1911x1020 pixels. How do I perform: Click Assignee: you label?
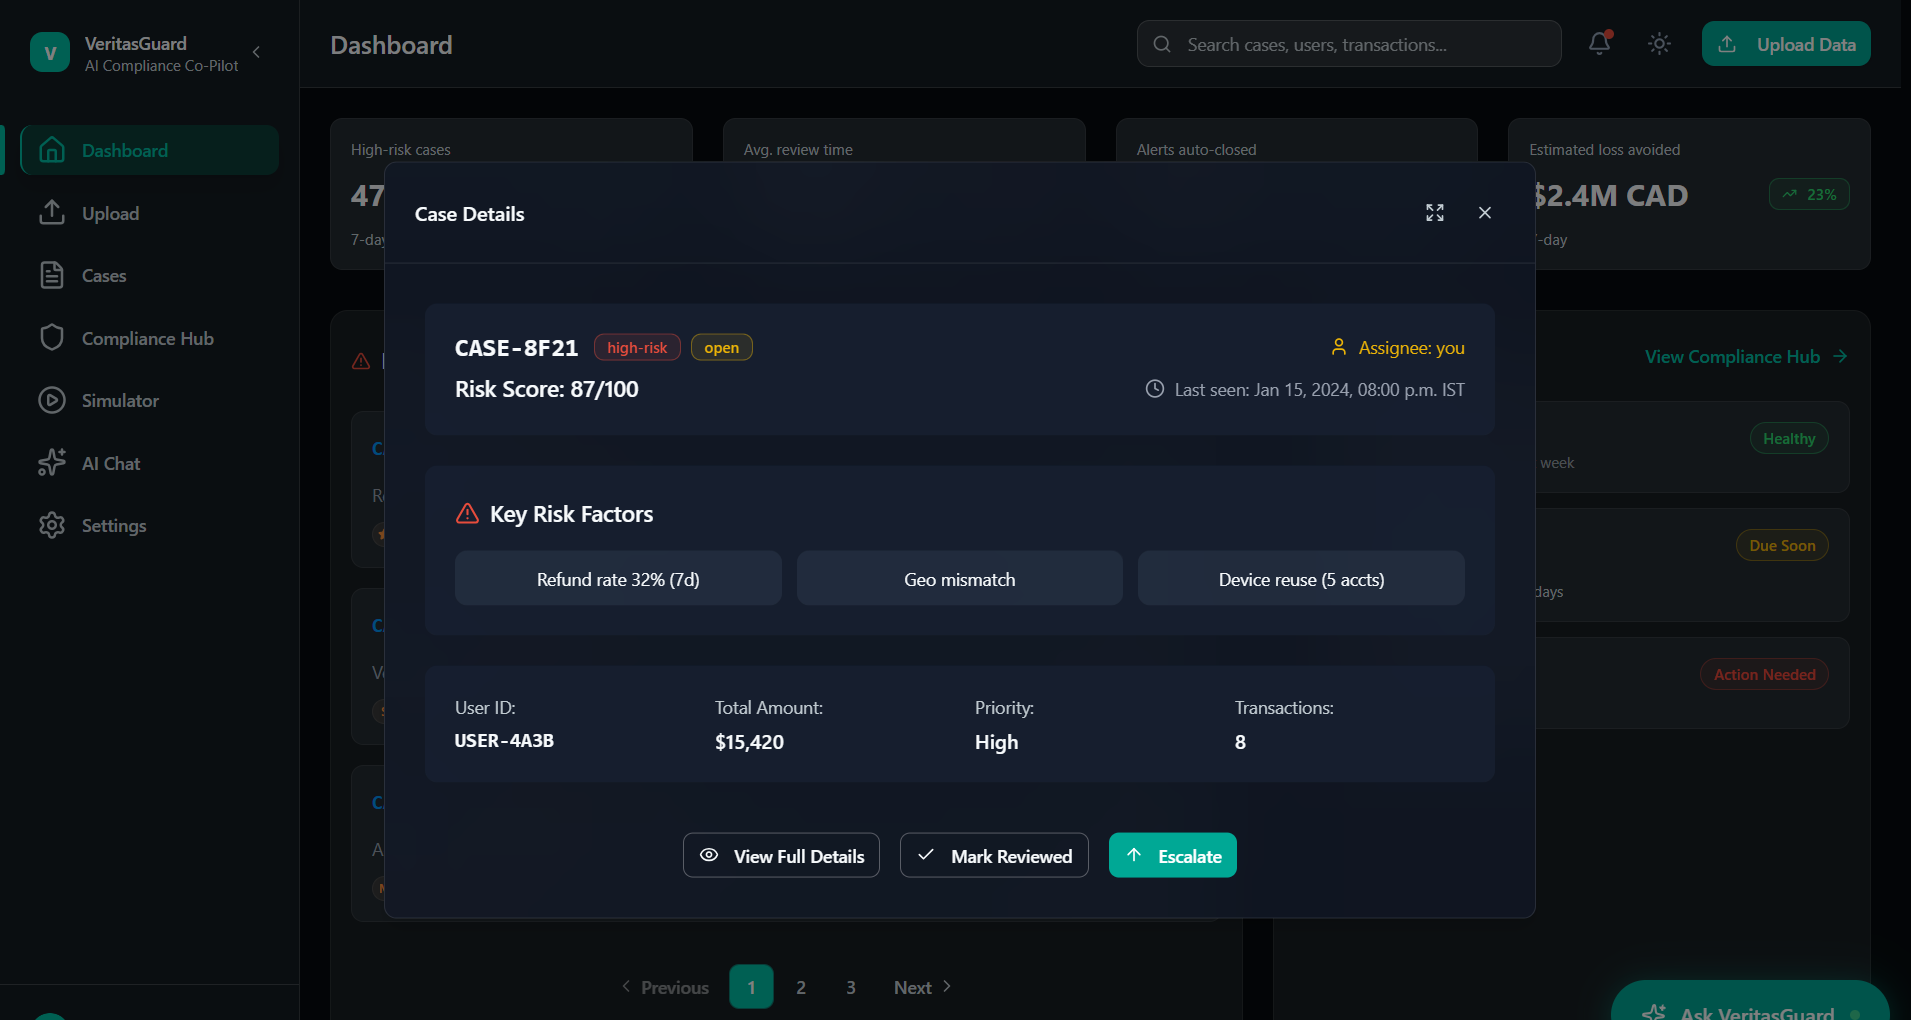pos(1411,347)
